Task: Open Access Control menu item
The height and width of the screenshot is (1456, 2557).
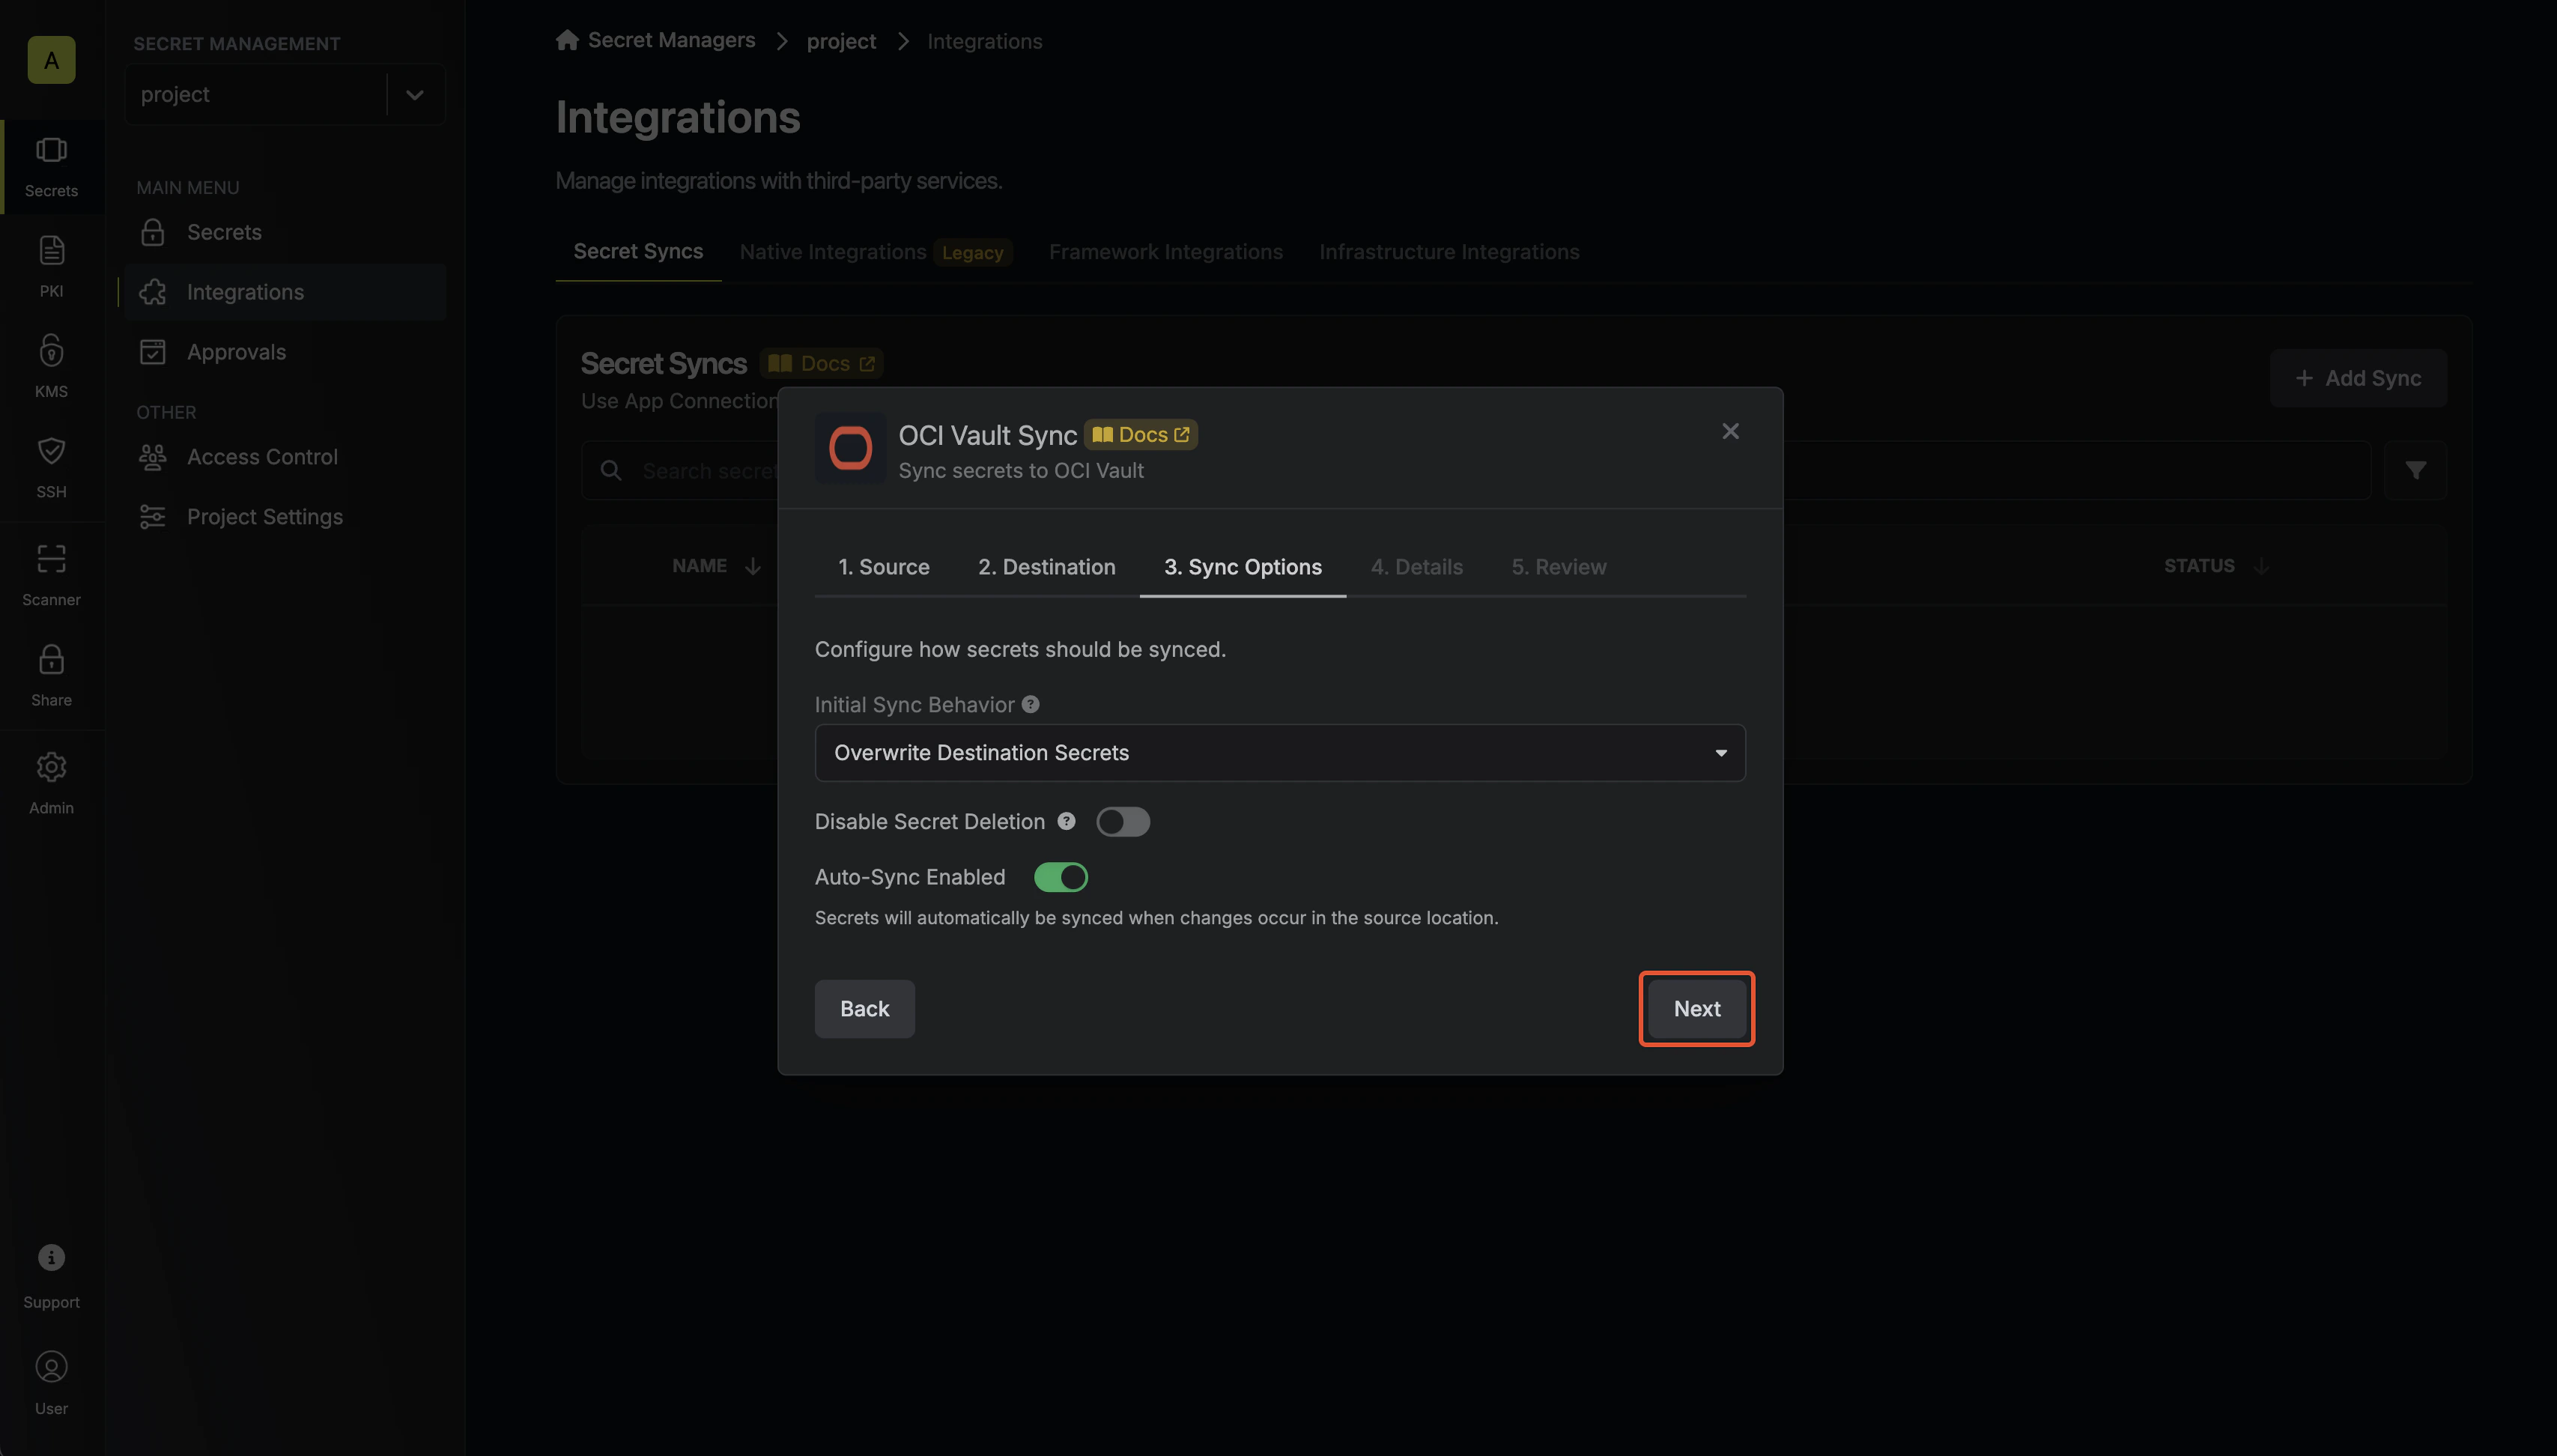Action: [285, 457]
